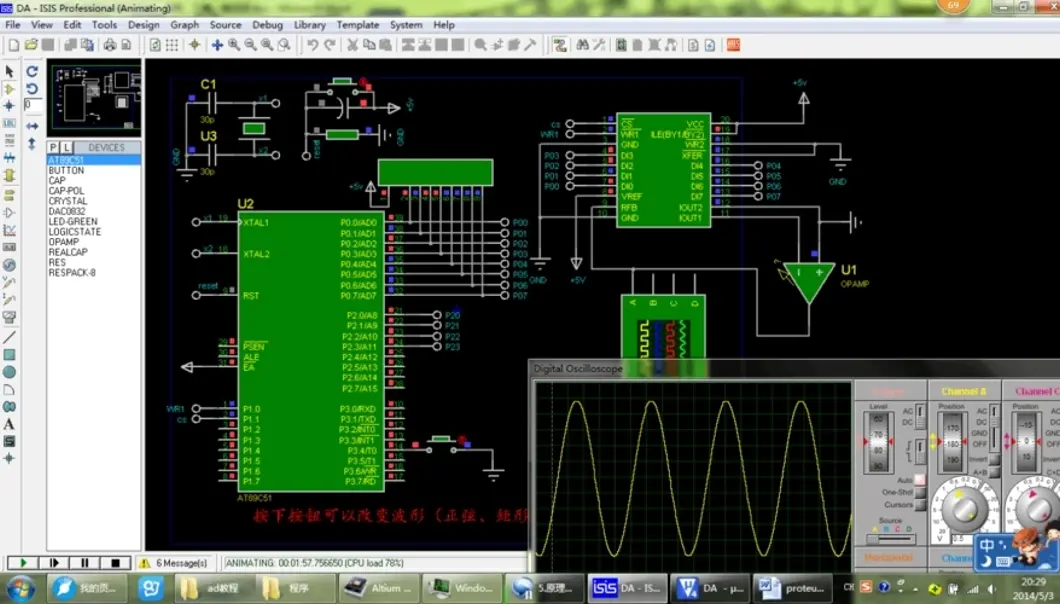Screen dimensions: 1060x604
Task: Flip the trigger AC/DC coupling switch
Action: (920, 417)
